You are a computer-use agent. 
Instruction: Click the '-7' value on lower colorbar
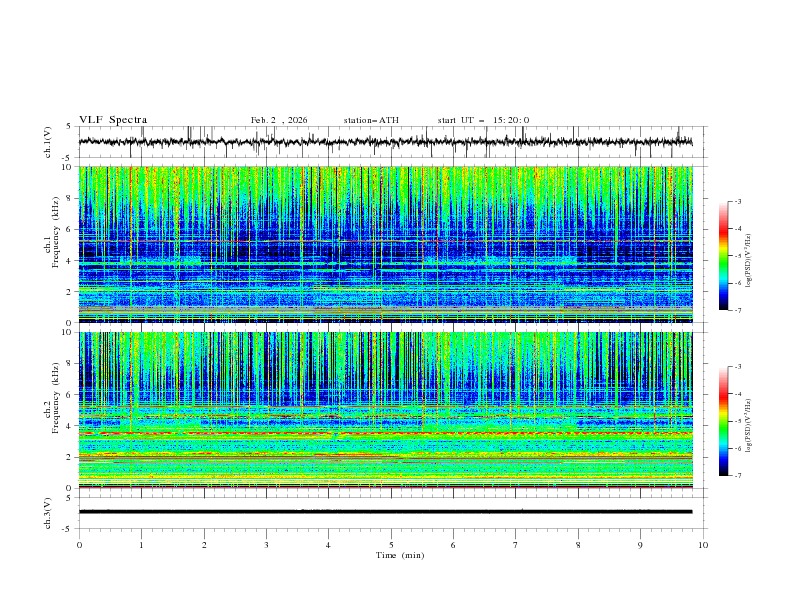(x=737, y=475)
